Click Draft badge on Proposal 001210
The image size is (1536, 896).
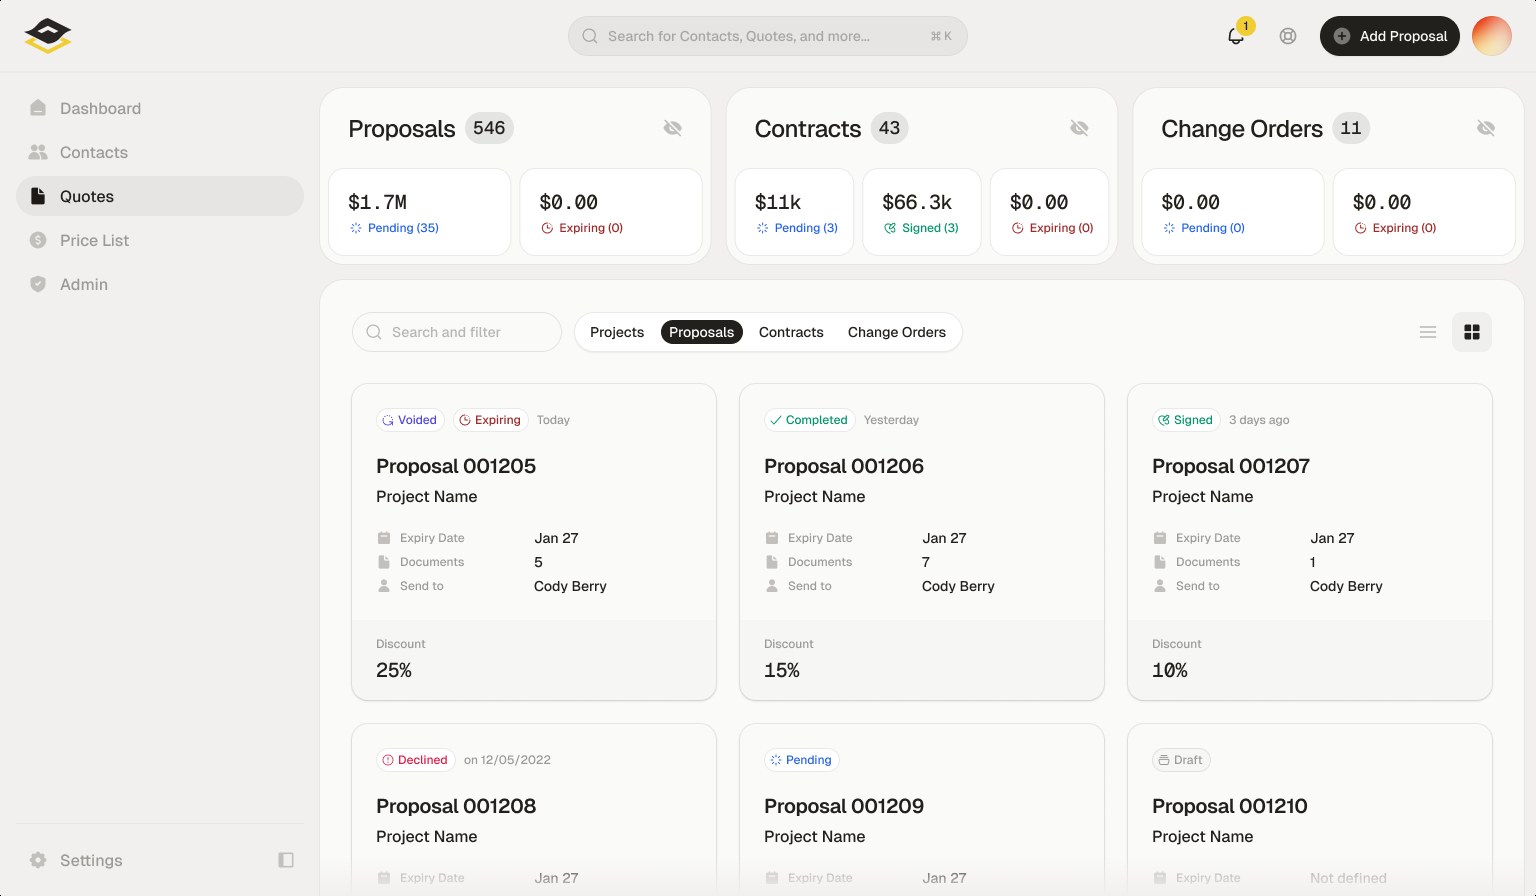pos(1181,760)
